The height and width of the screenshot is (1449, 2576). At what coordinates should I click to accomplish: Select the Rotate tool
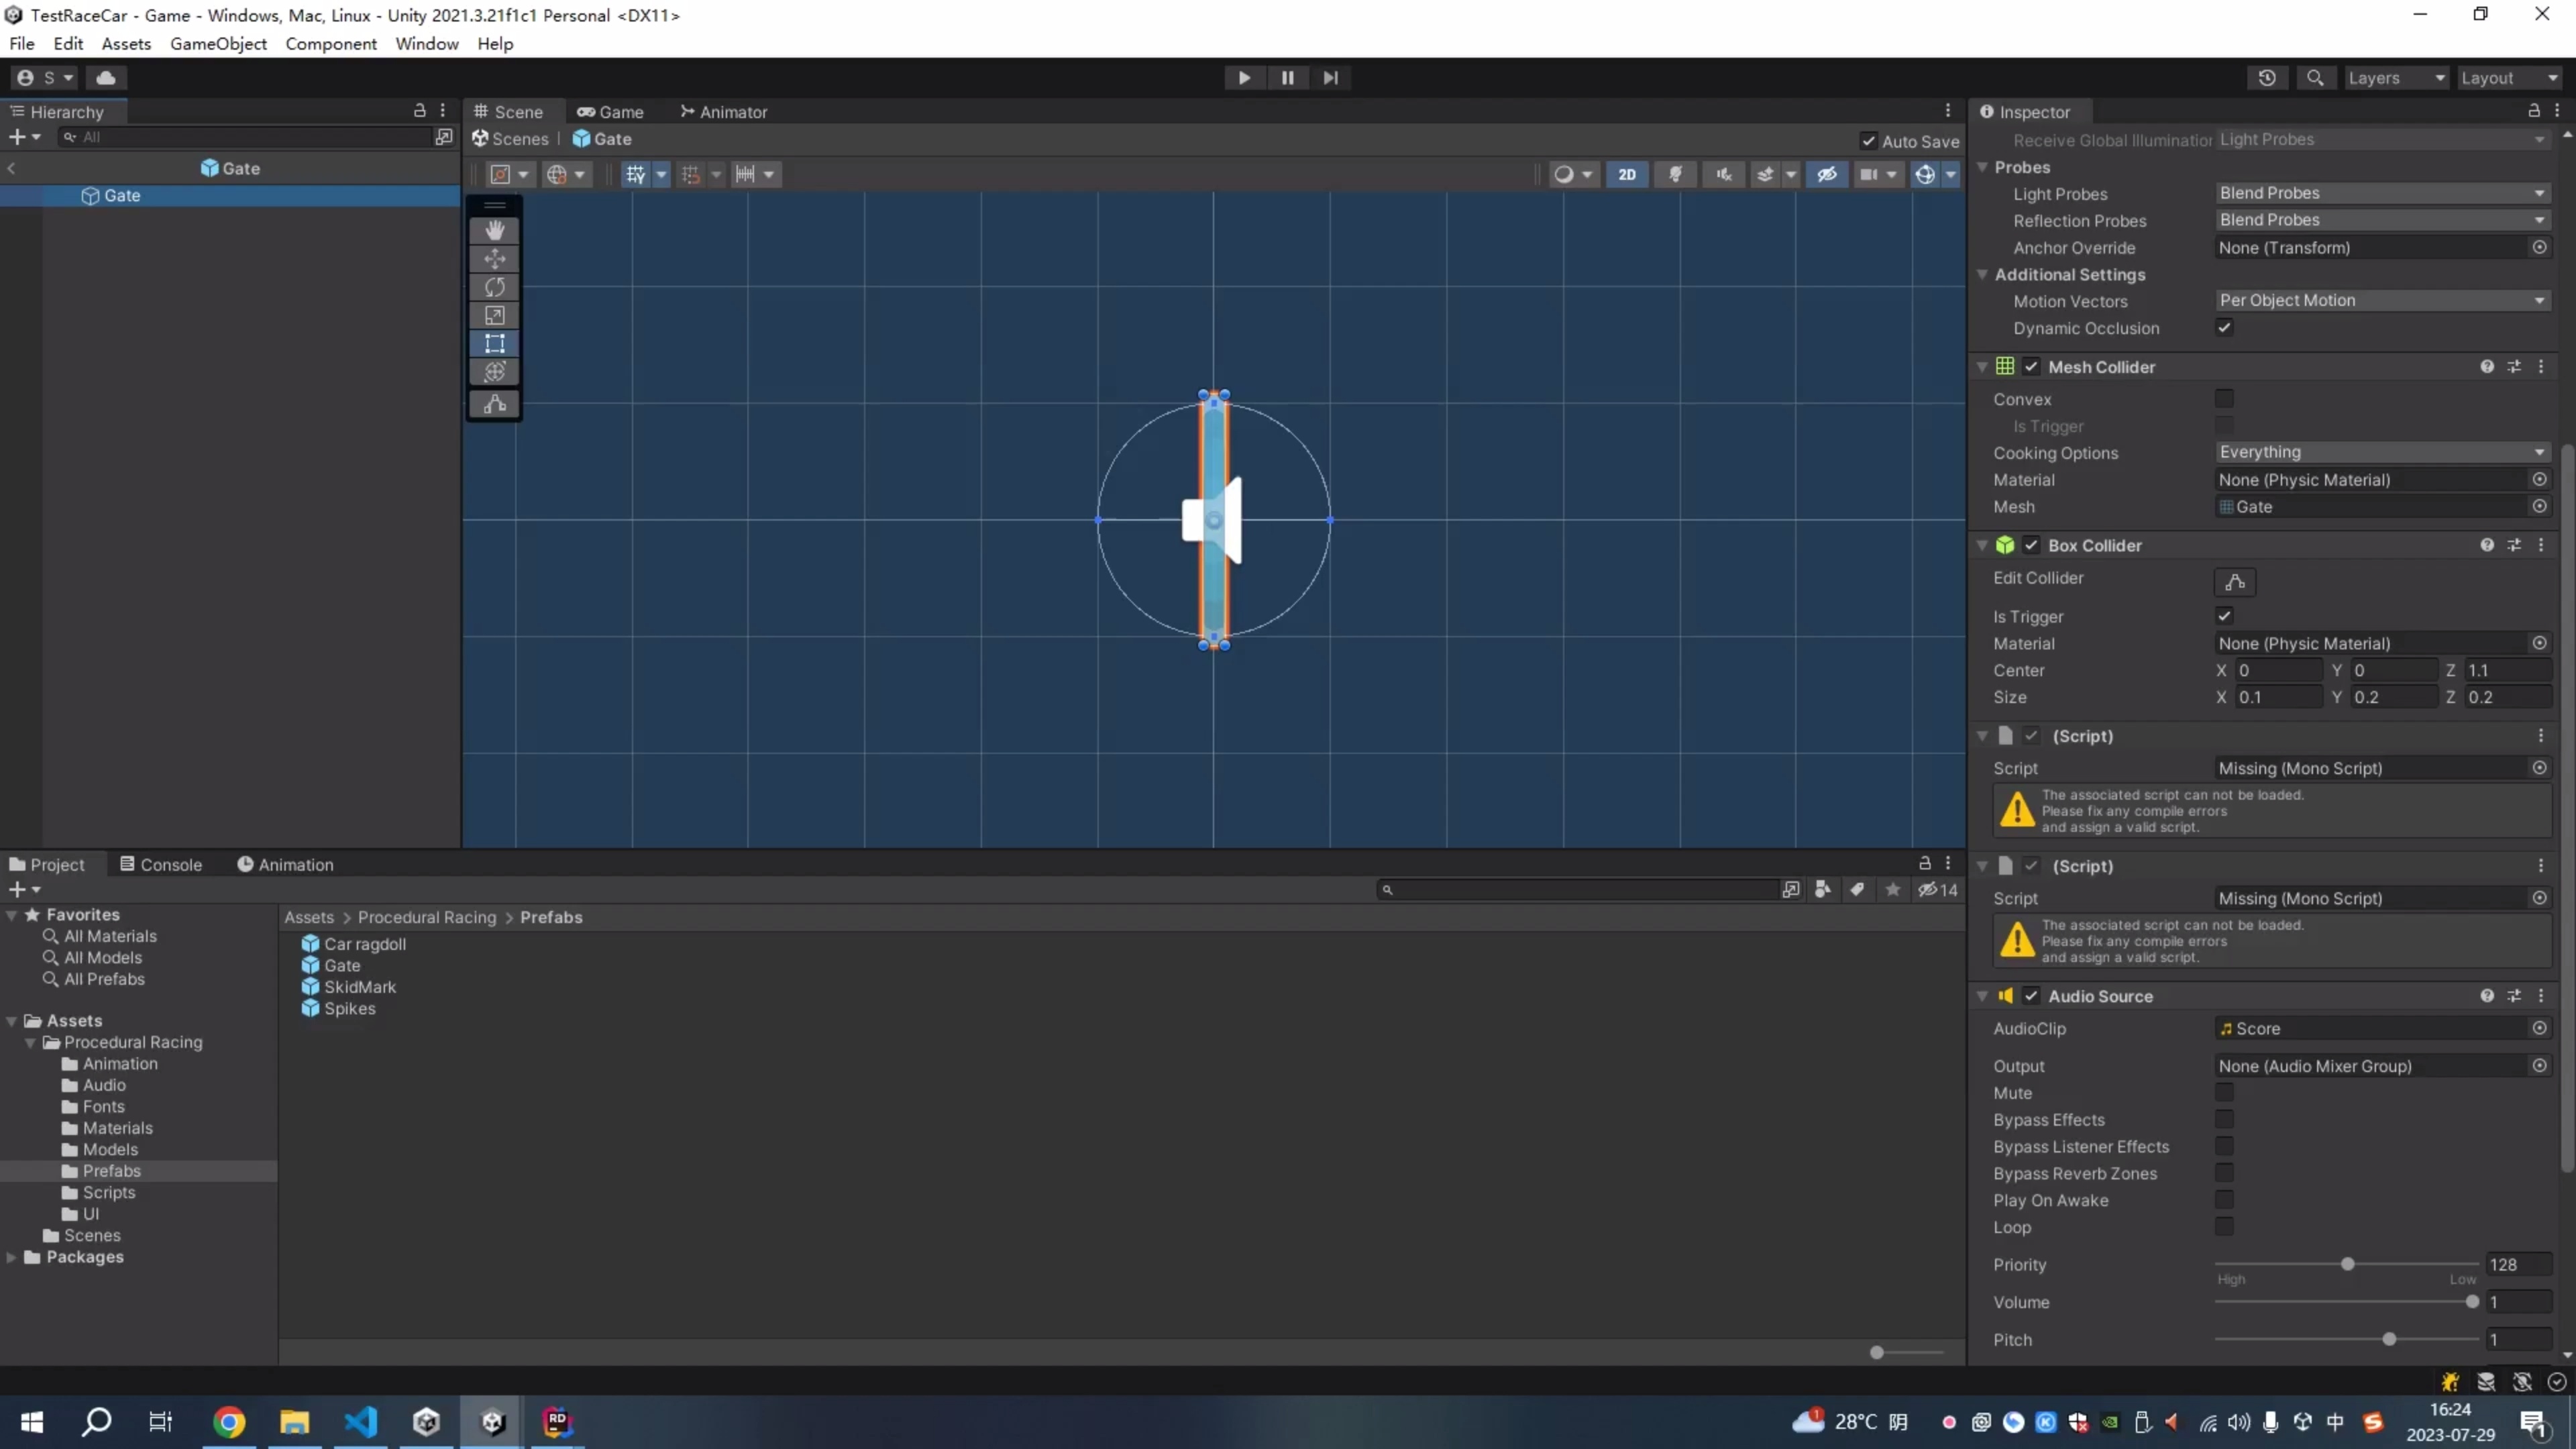coord(494,287)
